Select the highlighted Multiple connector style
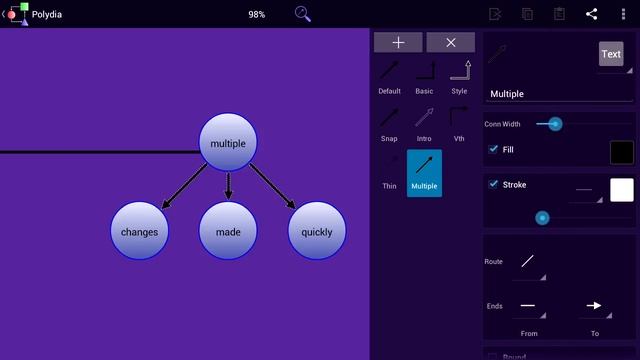640x360 pixels. pyautogui.click(x=424, y=173)
